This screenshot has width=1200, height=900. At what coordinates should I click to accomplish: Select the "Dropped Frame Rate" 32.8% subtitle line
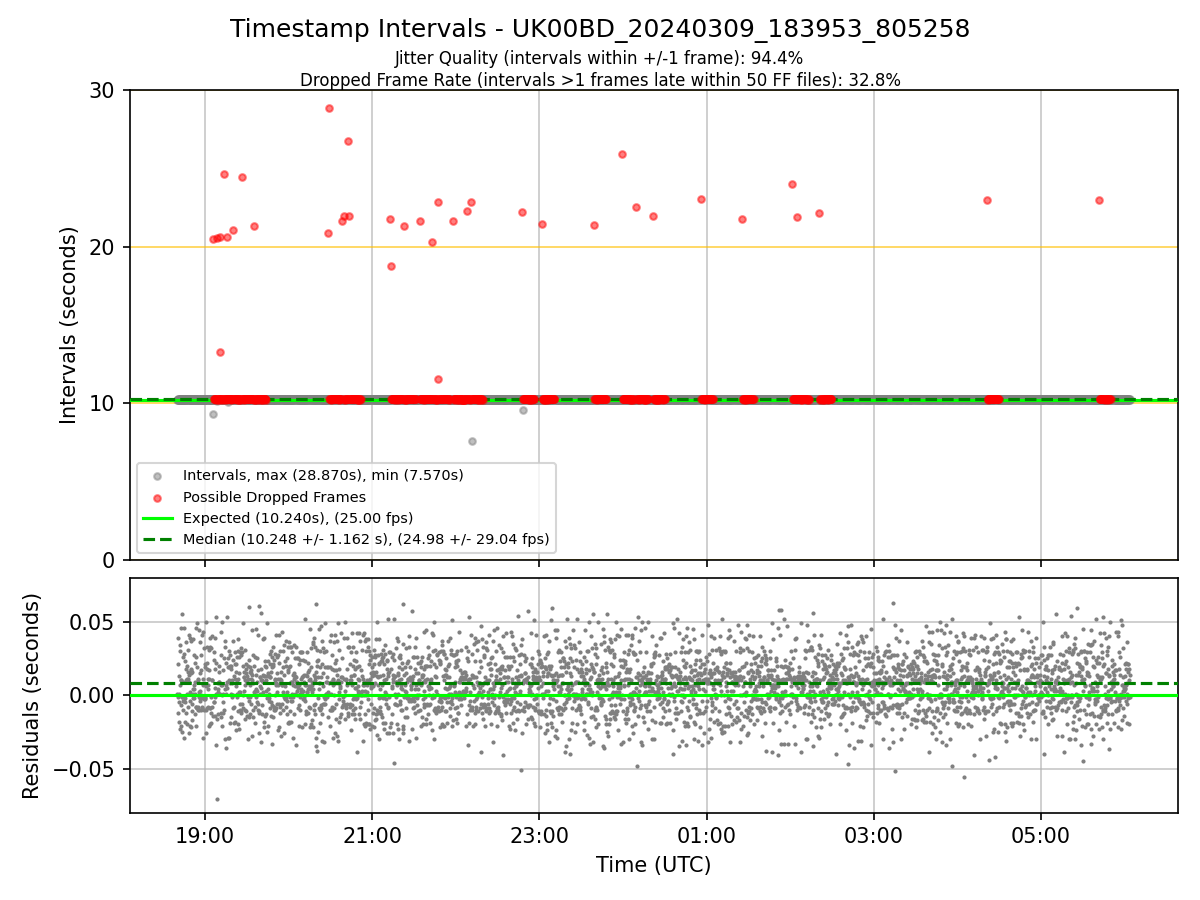600,80
